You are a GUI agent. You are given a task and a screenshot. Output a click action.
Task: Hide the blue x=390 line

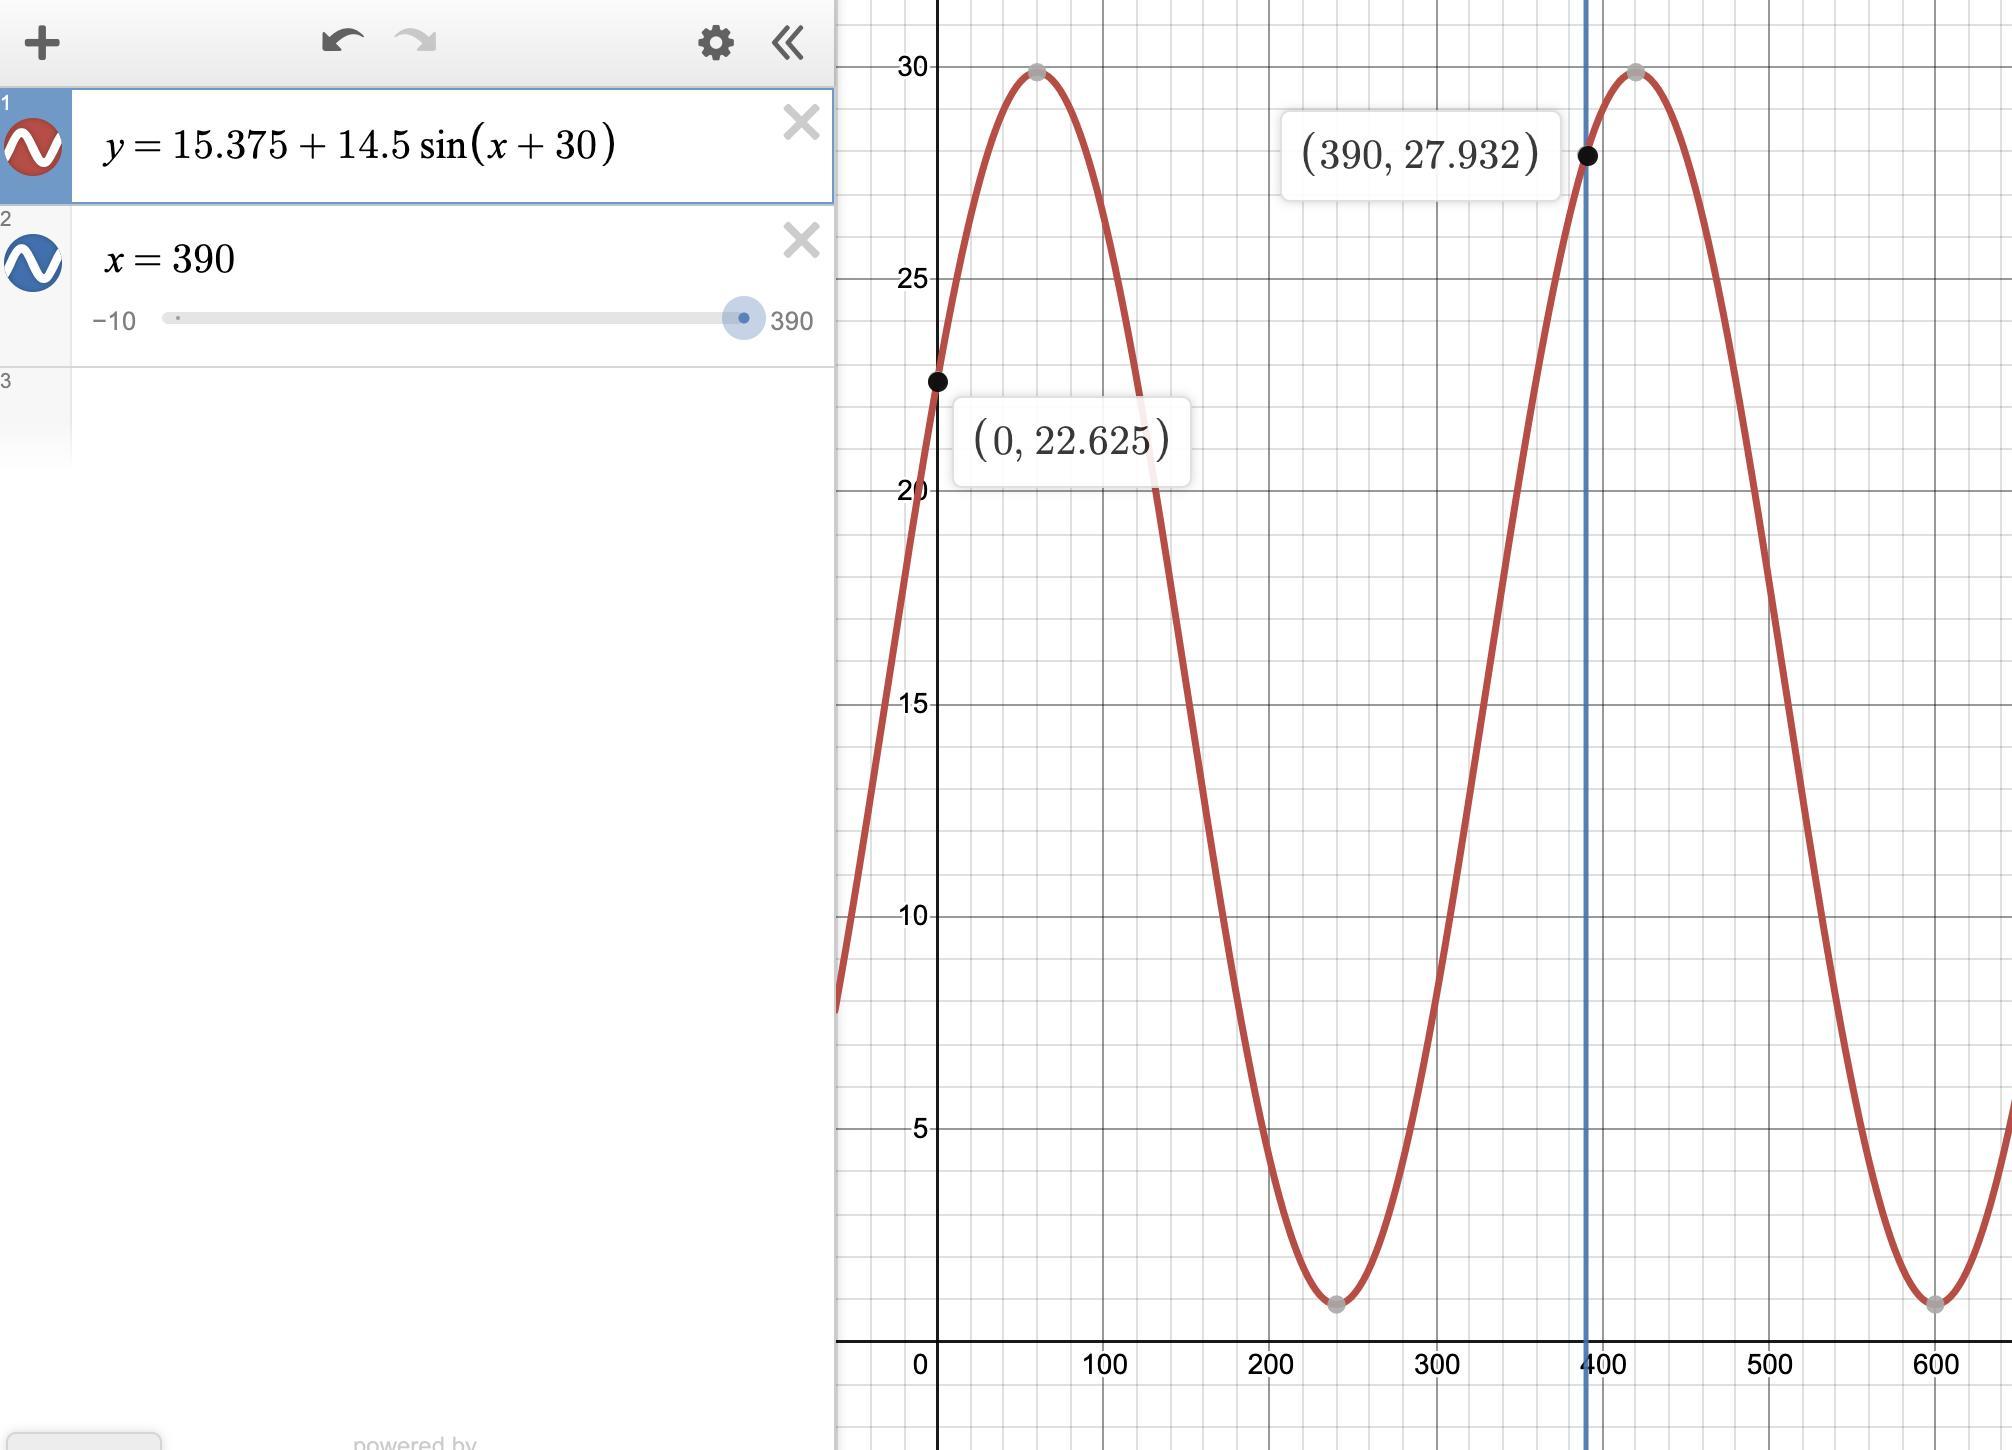point(34,263)
